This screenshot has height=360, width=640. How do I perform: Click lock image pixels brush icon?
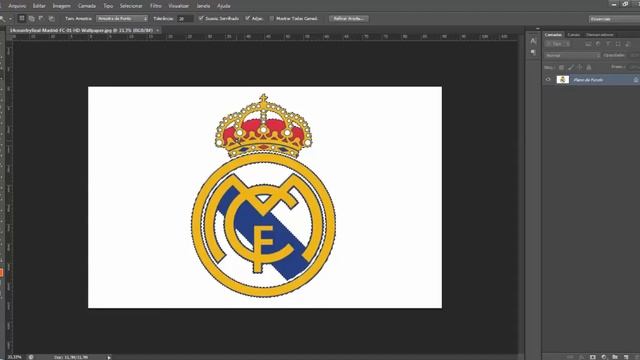(x=571, y=67)
